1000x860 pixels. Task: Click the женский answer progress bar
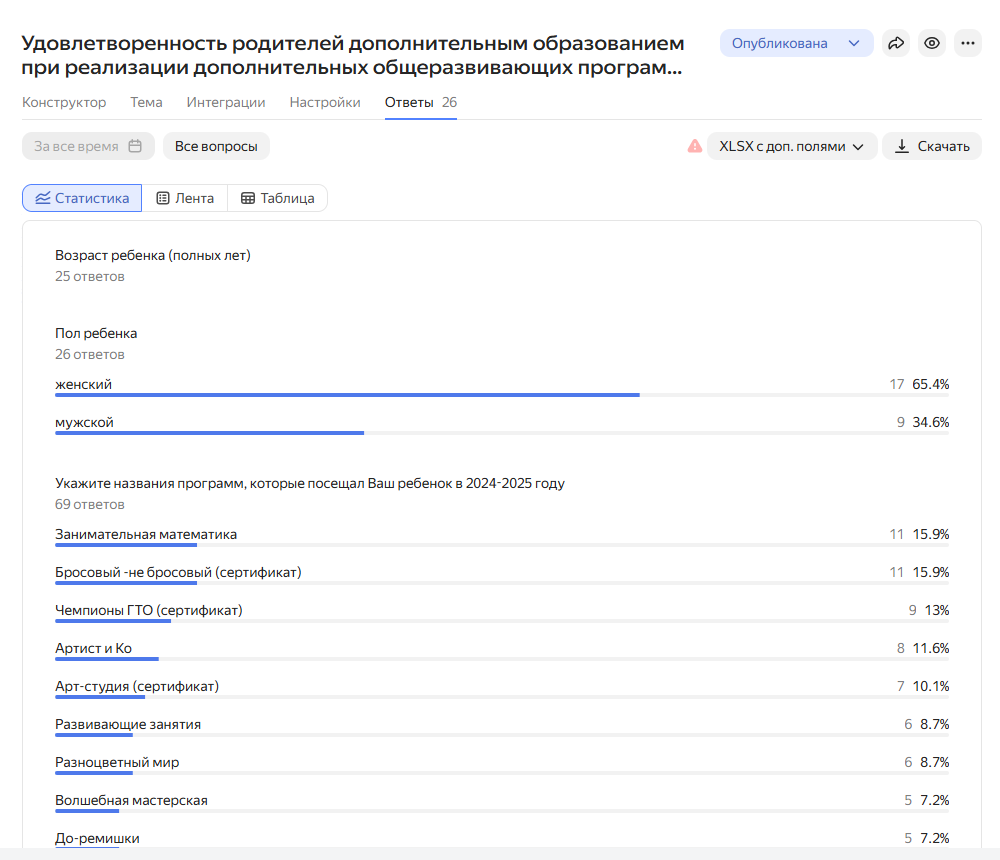[x=347, y=395]
